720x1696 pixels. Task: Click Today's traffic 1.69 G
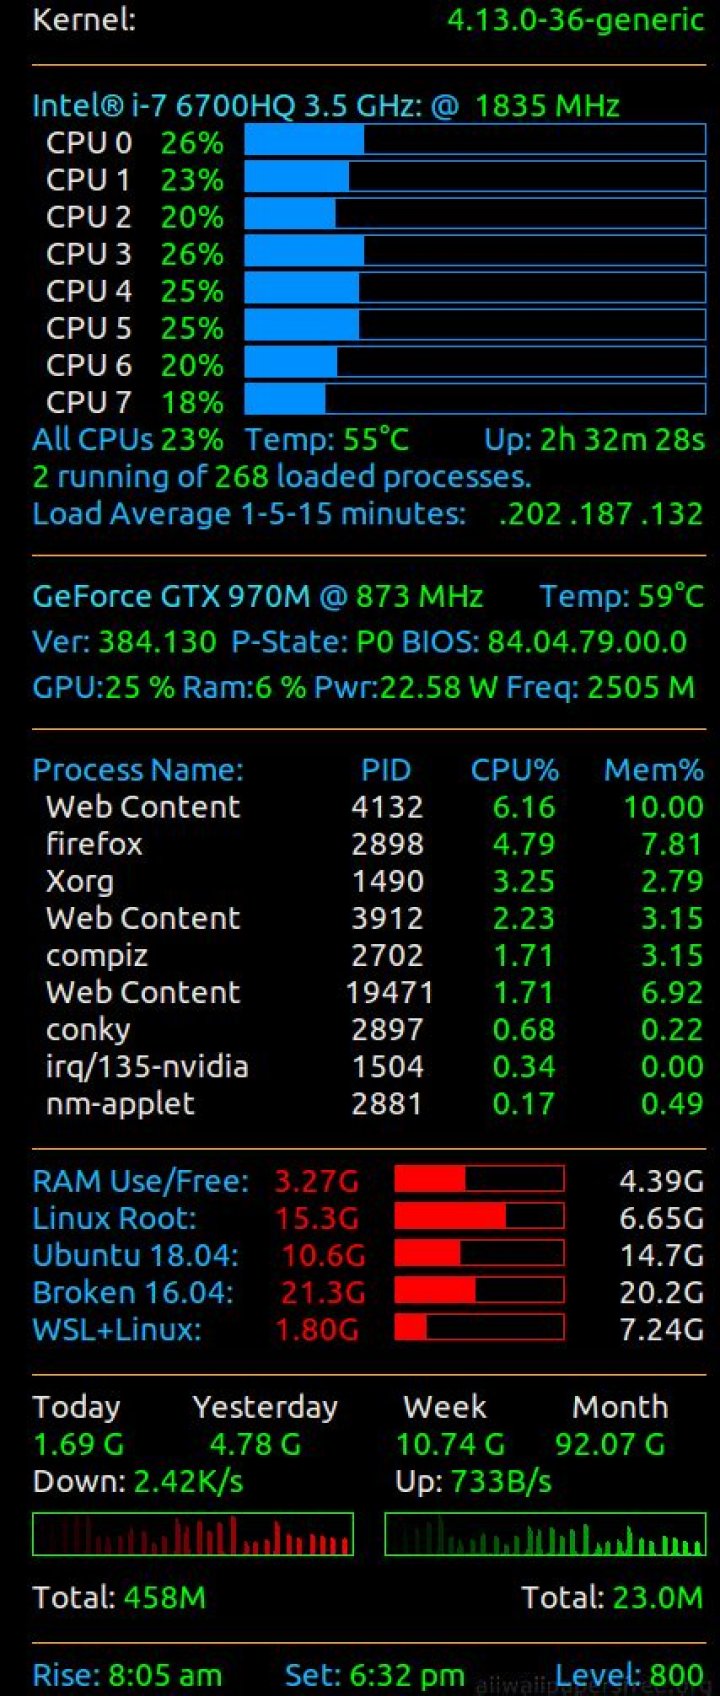[x=79, y=1444]
